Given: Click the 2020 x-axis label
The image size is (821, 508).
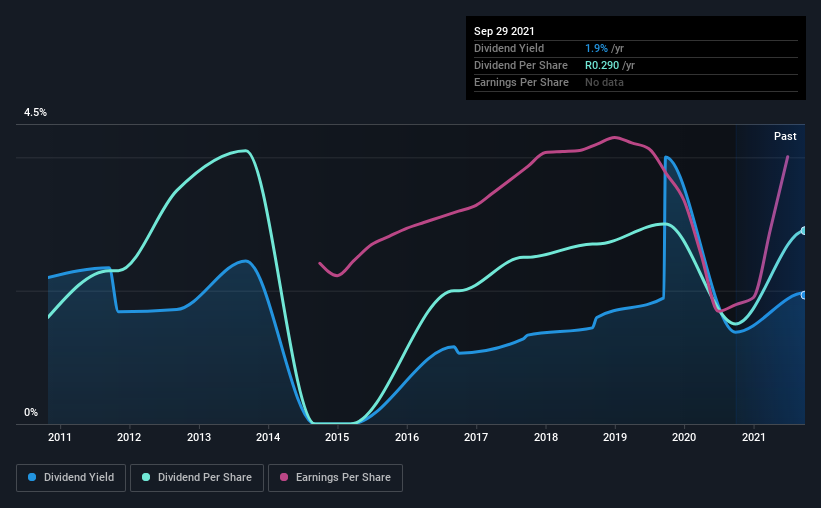Looking at the screenshot, I should point(684,437).
